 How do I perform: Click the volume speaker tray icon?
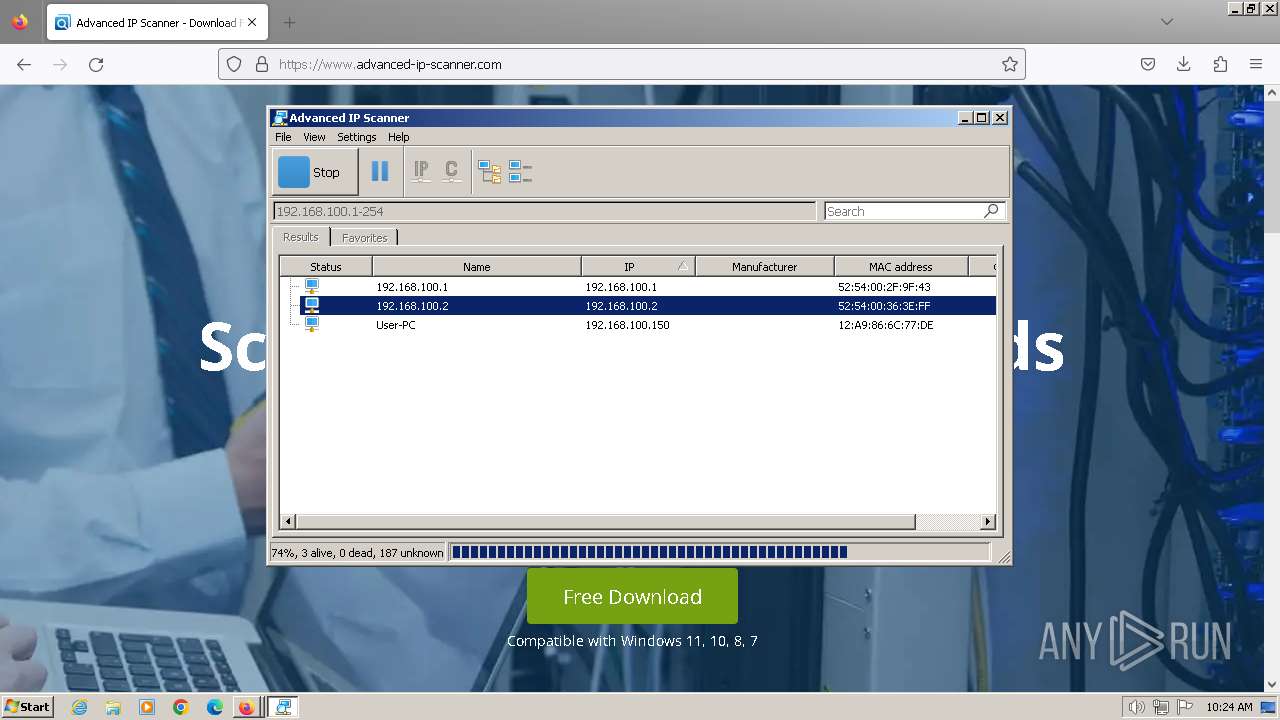pos(1137,707)
